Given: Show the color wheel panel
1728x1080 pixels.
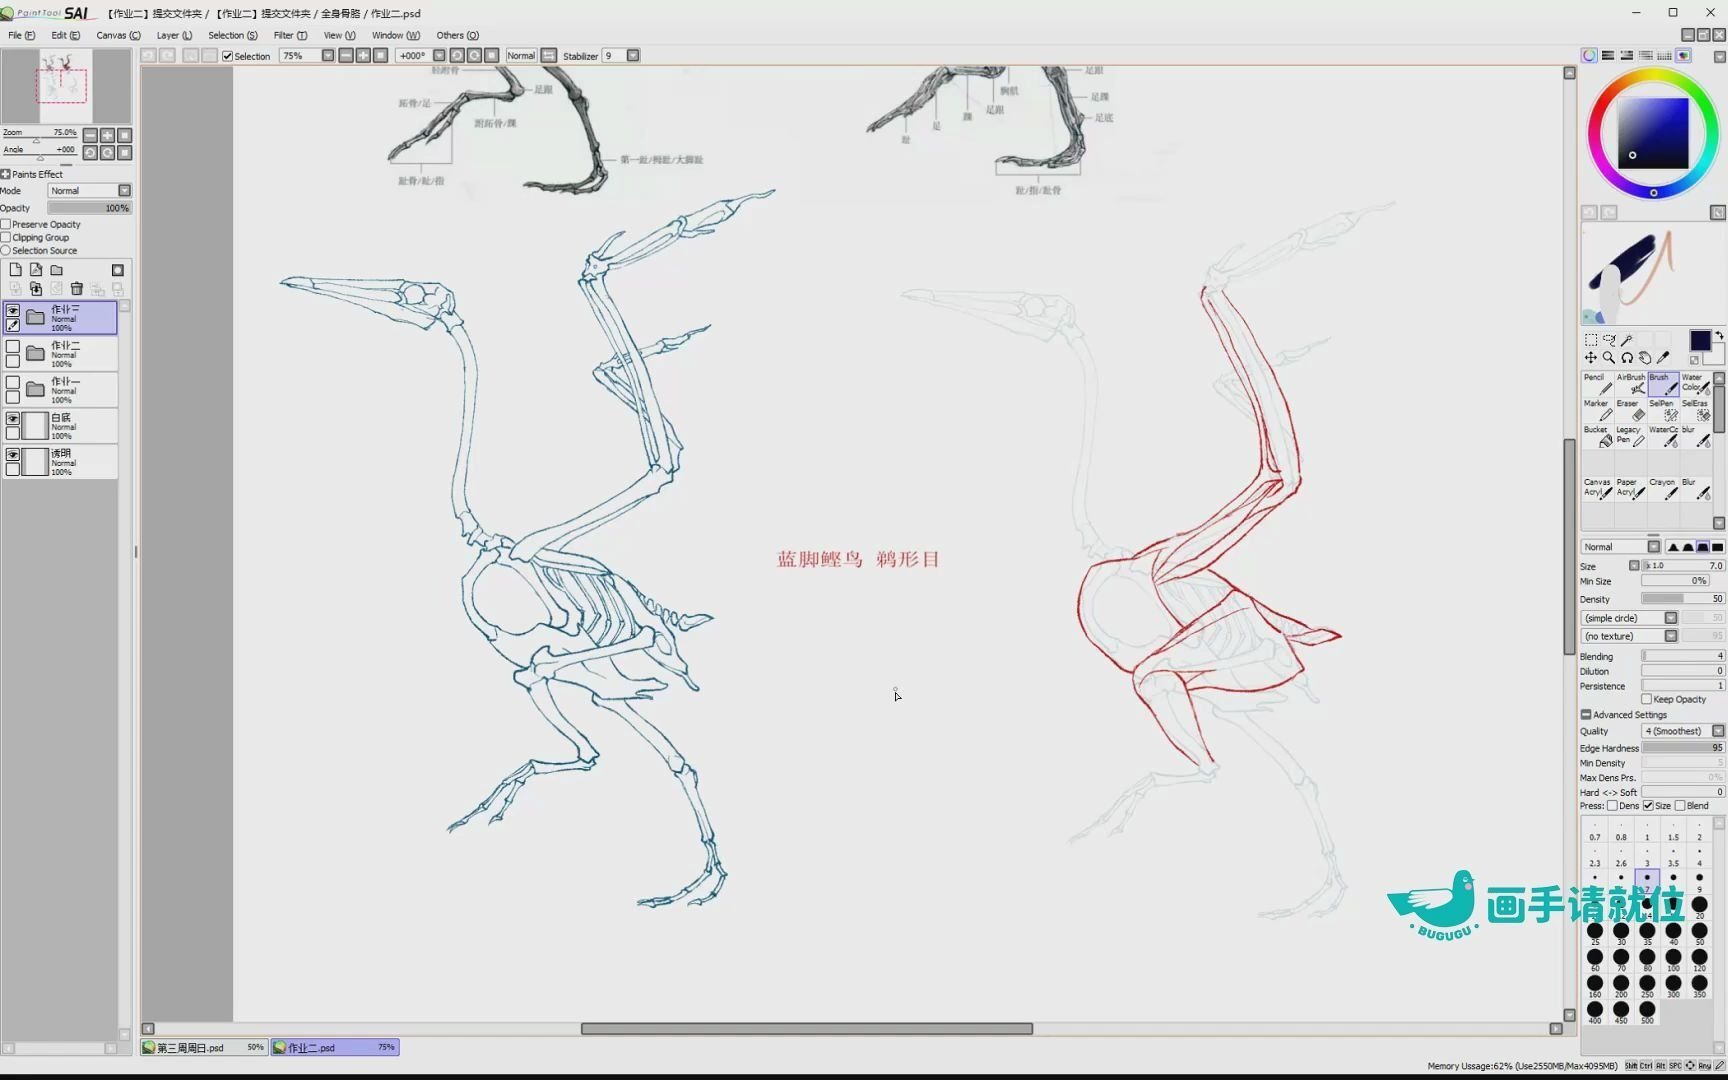Looking at the screenshot, I should [1589, 56].
